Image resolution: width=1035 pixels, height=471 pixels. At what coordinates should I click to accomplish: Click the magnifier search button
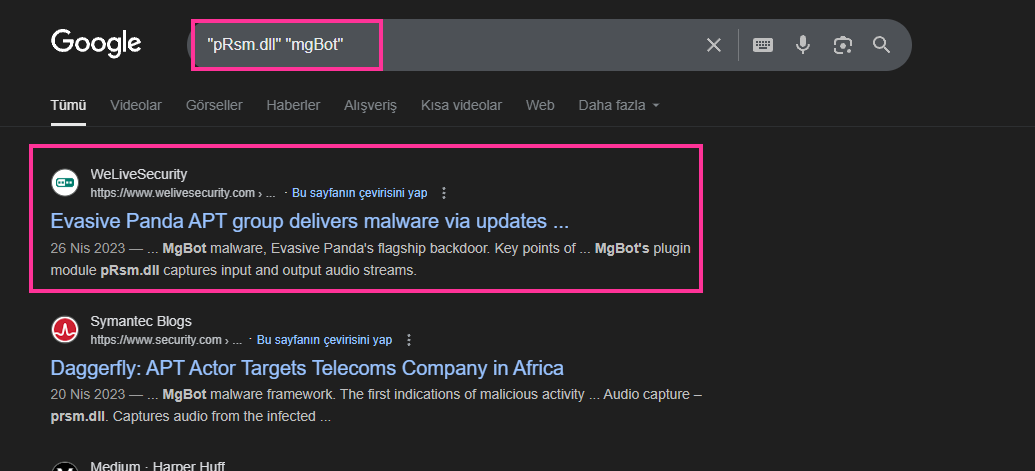(x=882, y=45)
